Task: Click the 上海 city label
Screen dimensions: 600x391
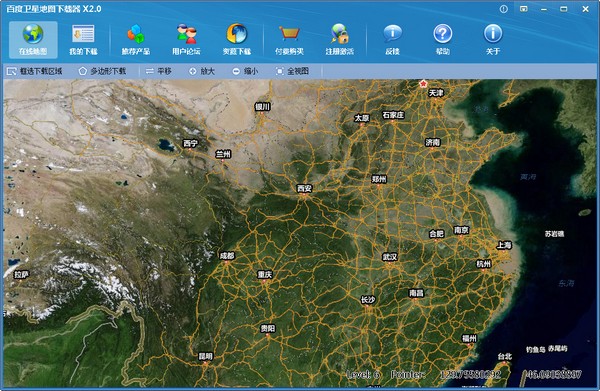Action: click(x=504, y=245)
